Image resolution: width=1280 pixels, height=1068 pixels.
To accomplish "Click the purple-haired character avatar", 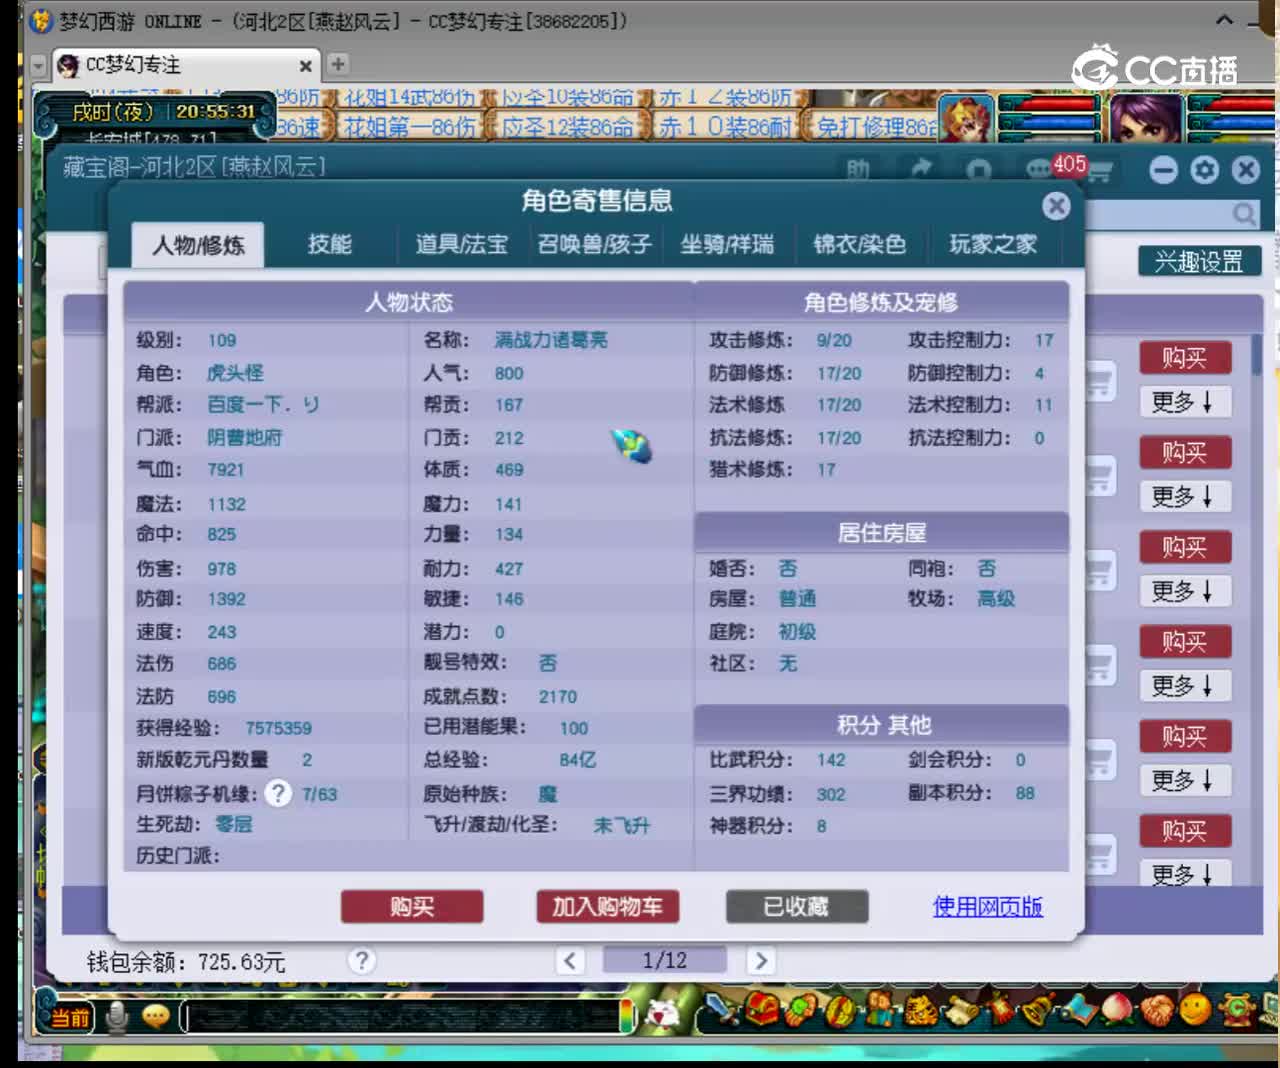I will [1146, 118].
